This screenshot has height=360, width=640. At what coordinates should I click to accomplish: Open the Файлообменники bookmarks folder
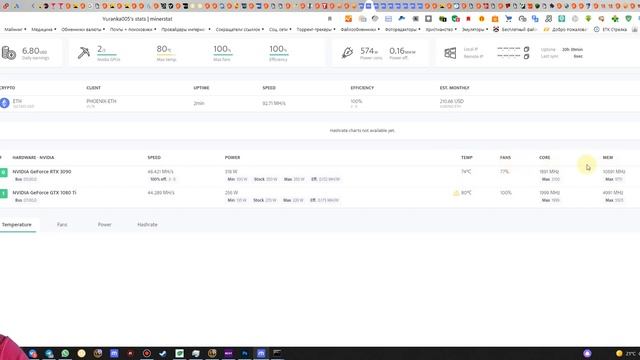tap(360, 29)
